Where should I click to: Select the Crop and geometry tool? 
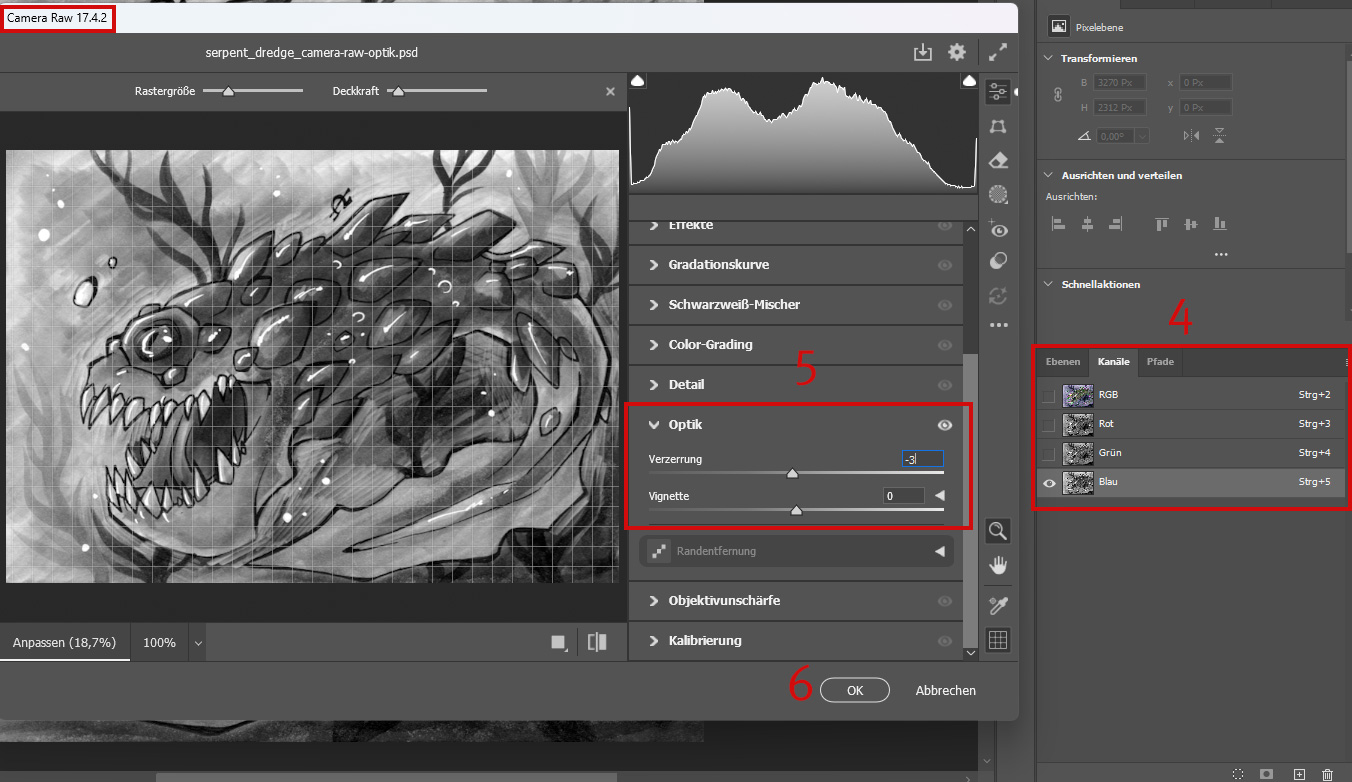pos(997,127)
